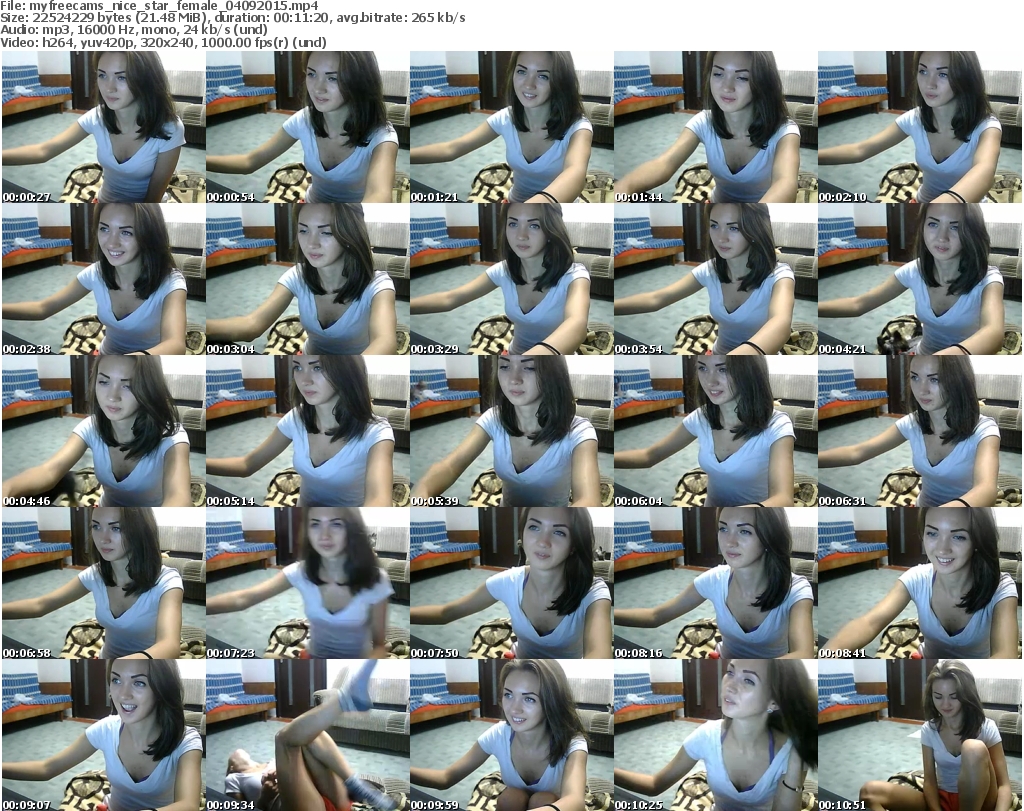Viewport: 1024px width, 811px height.
Task: Click the frame timestamped 00:05:14
Action: coord(308,431)
